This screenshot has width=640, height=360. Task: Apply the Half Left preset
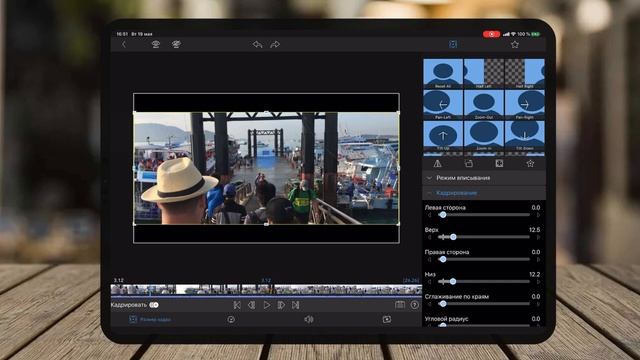tap(484, 73)
